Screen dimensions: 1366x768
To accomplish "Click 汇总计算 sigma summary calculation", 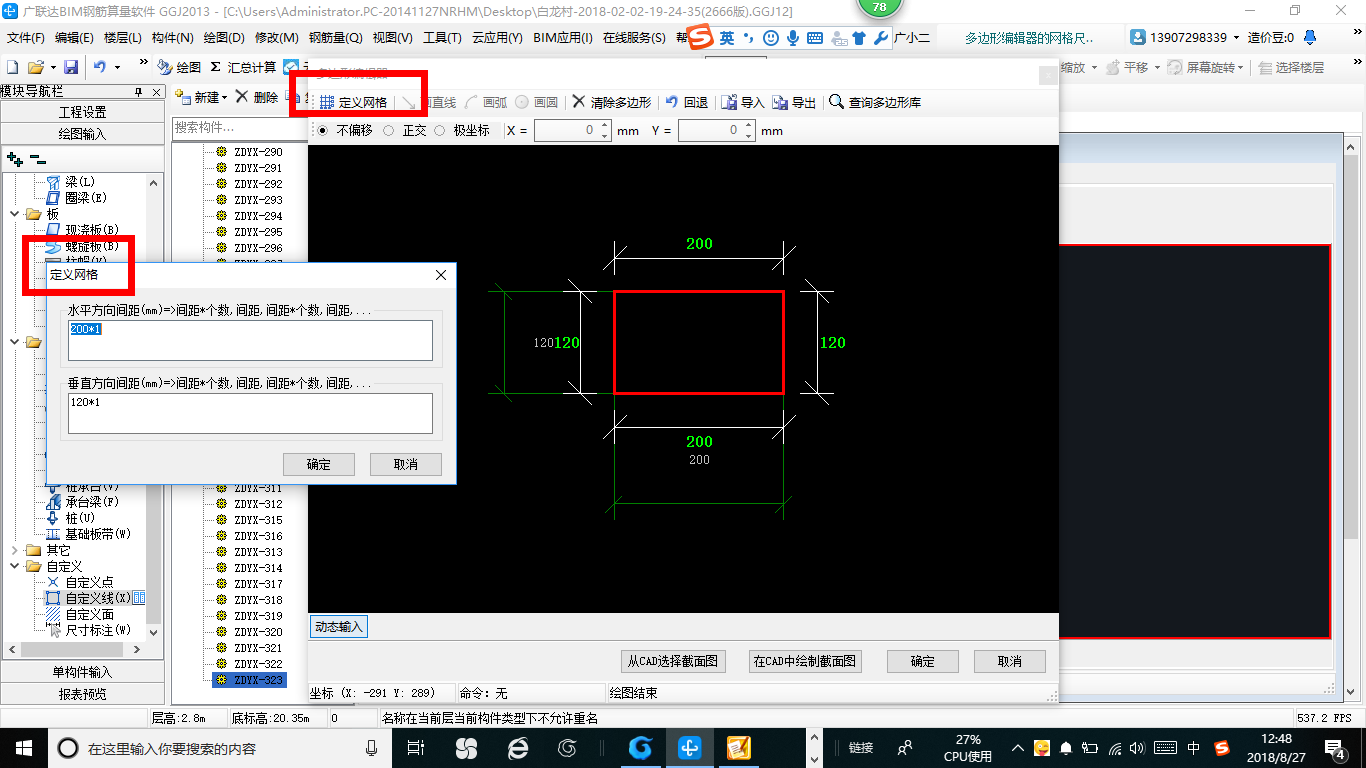I will pyautogui.click(x=243, y=67).
